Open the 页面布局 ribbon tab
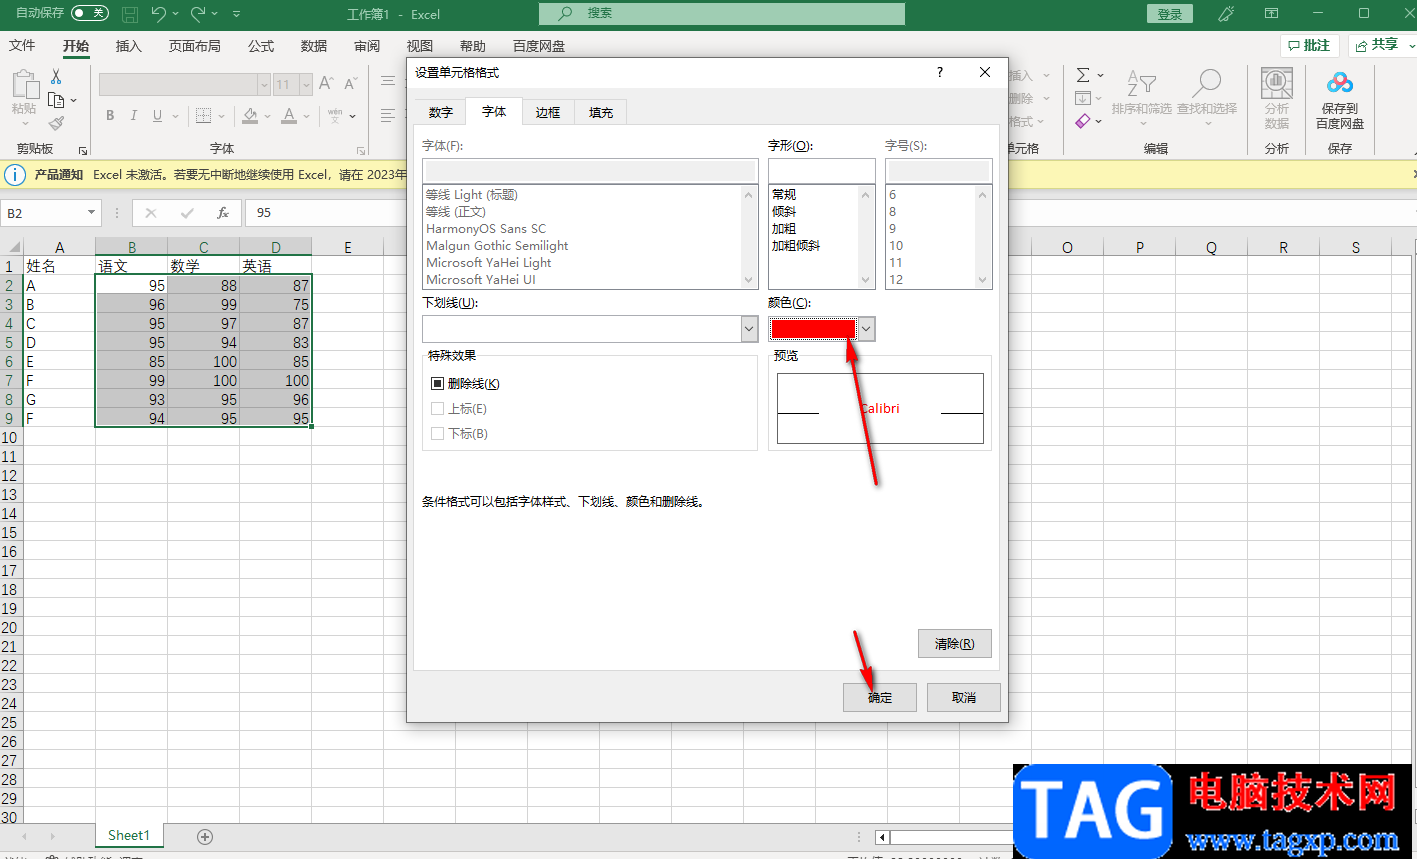 pos(194,46)
